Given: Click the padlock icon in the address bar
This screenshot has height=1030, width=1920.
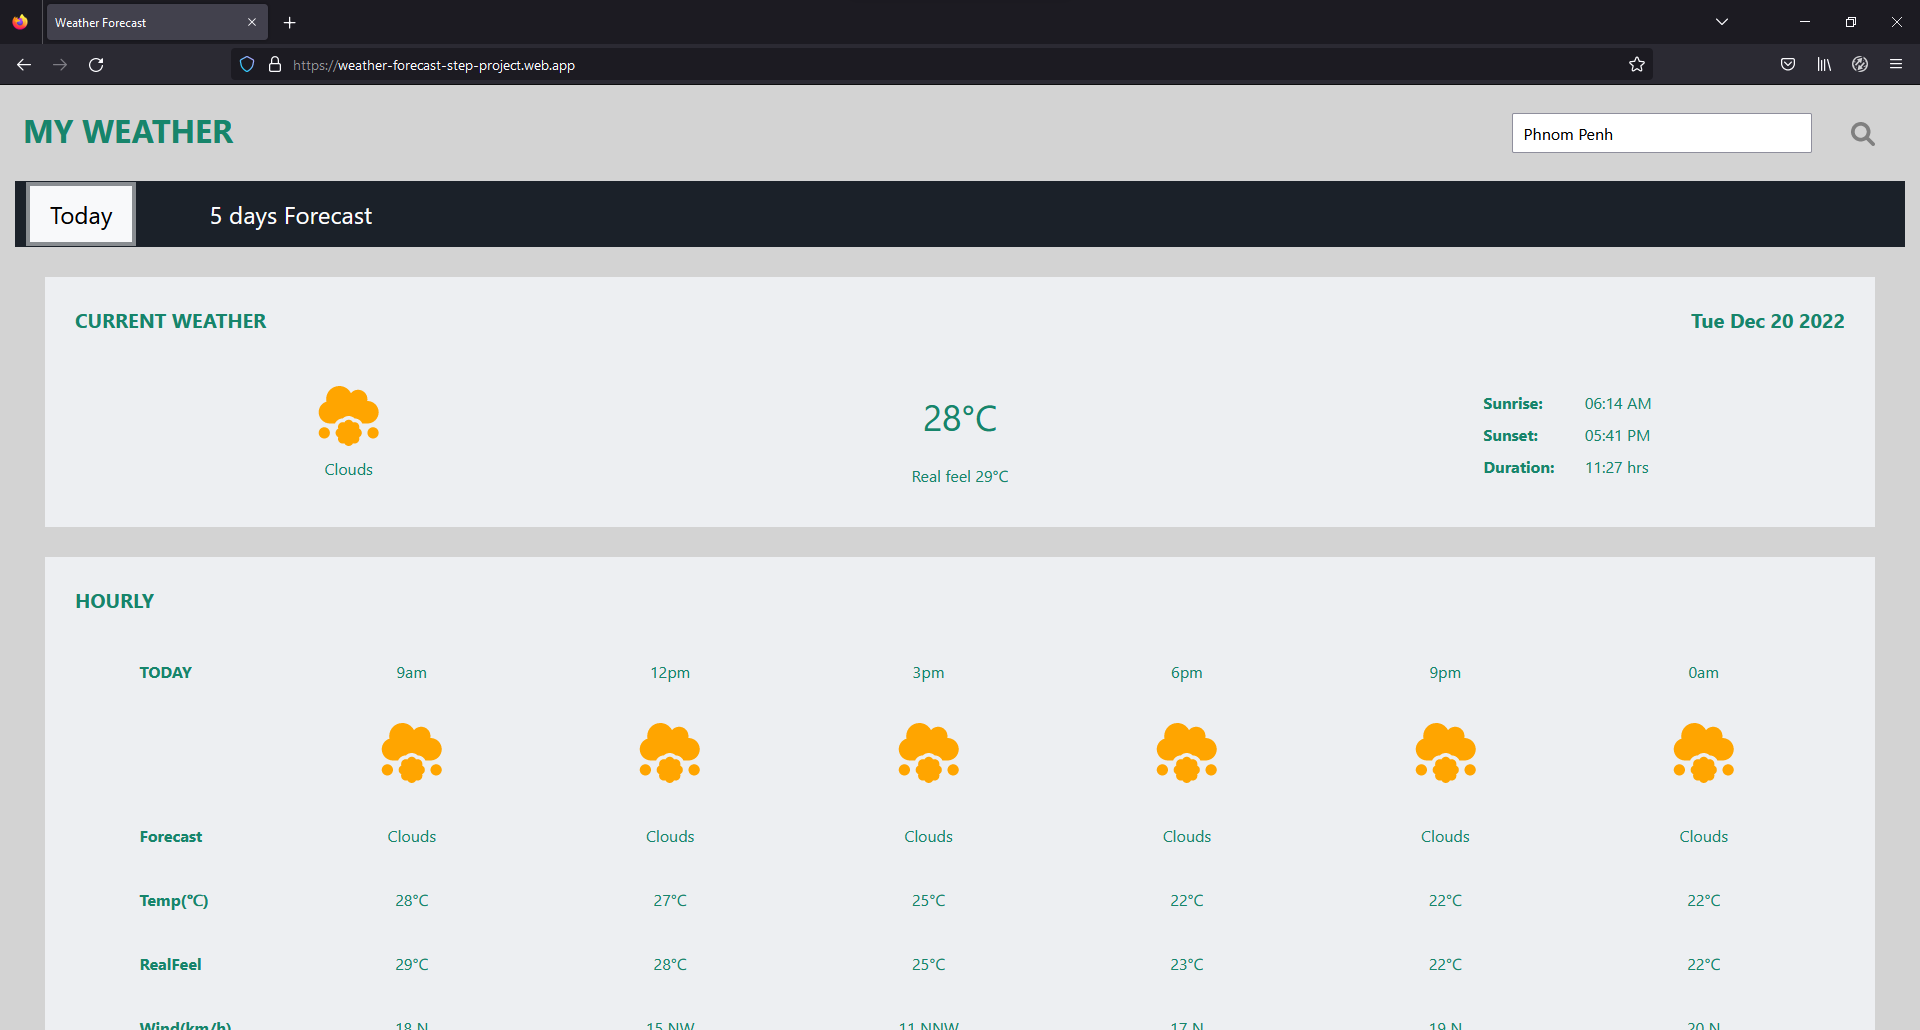Looking at the screenshot, I should (275, 64).
